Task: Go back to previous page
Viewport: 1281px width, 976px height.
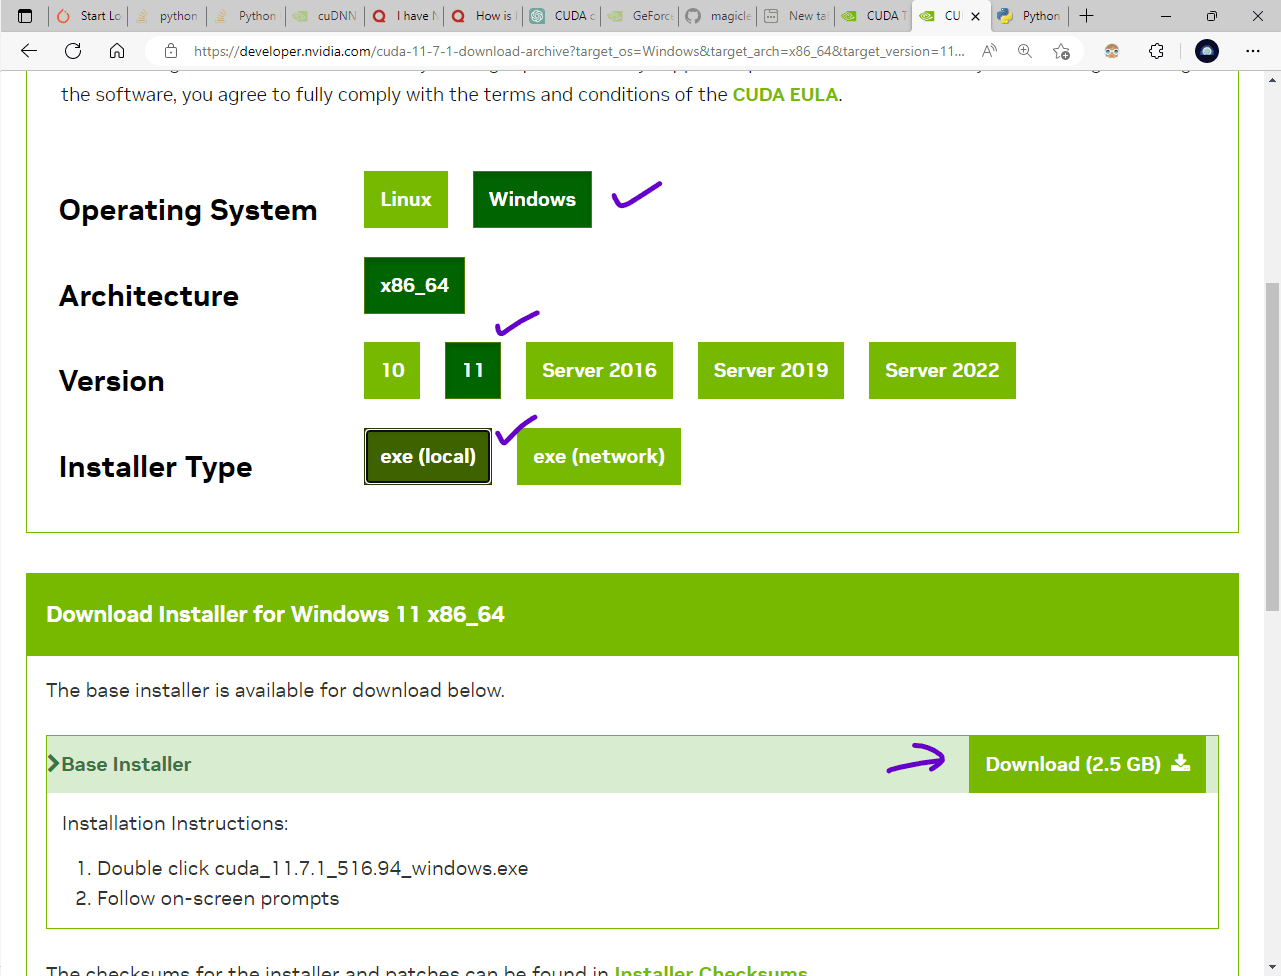Action: pyautogui.click(x=29, y=51)
